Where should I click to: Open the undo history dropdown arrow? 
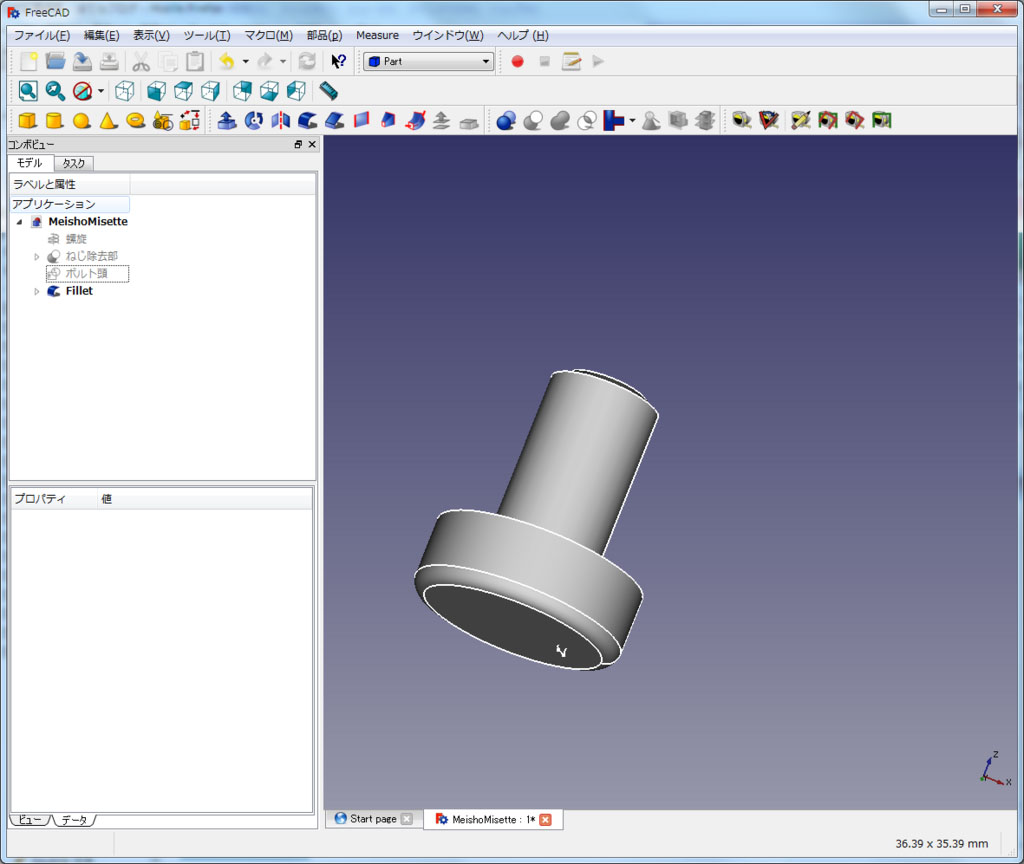point(245,61)
